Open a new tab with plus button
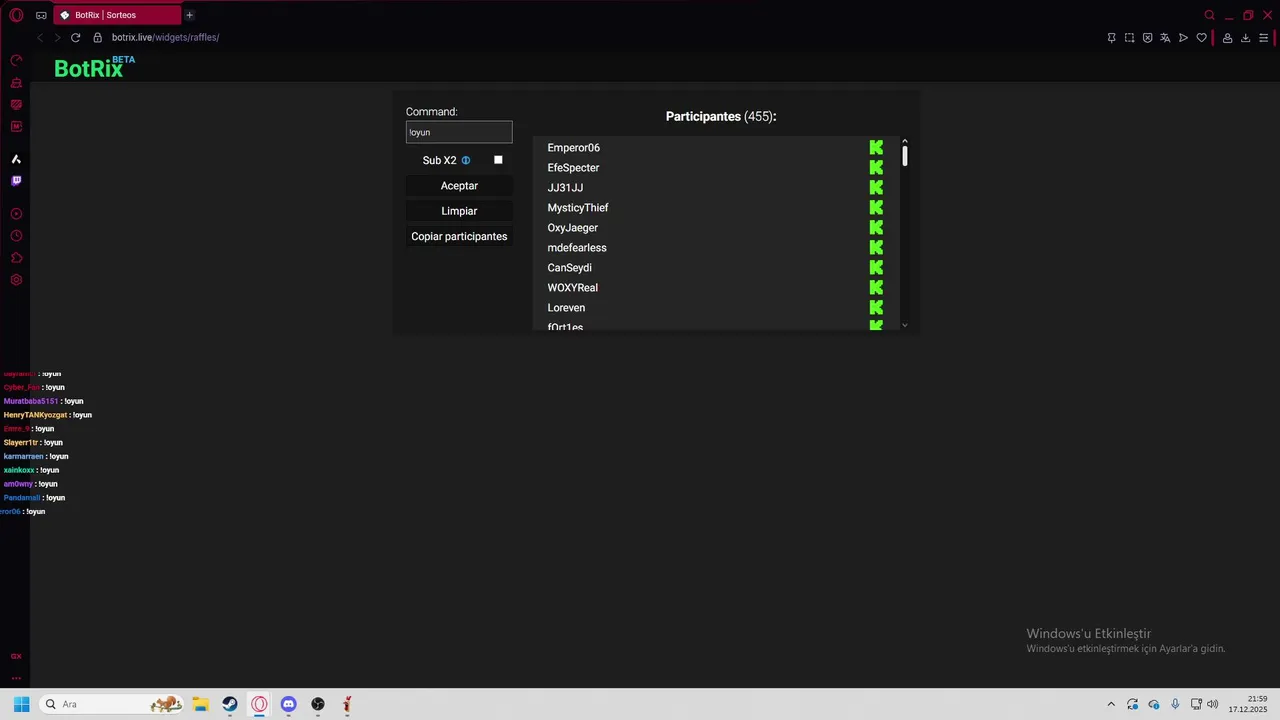 189,15
